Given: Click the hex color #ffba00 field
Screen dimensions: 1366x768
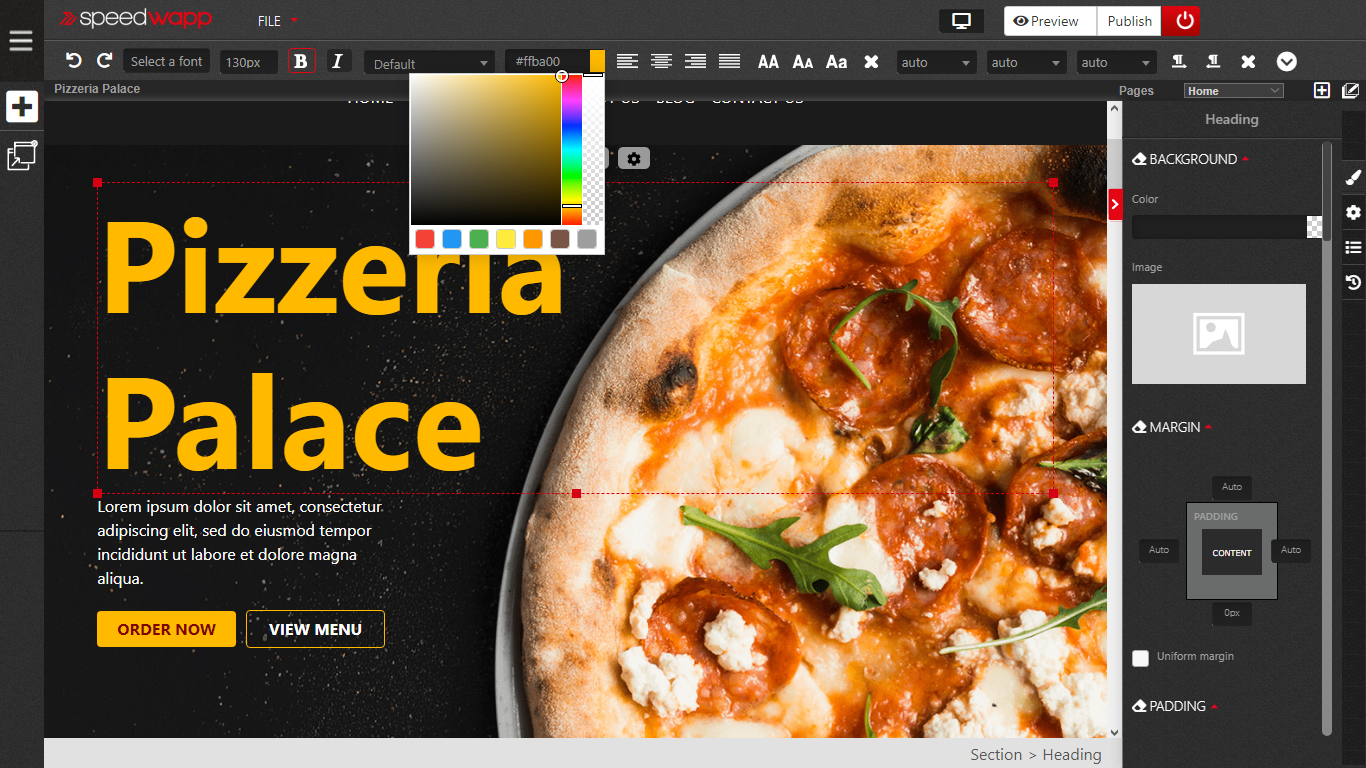Looking at the screenshot, I should tap(546, 61).
